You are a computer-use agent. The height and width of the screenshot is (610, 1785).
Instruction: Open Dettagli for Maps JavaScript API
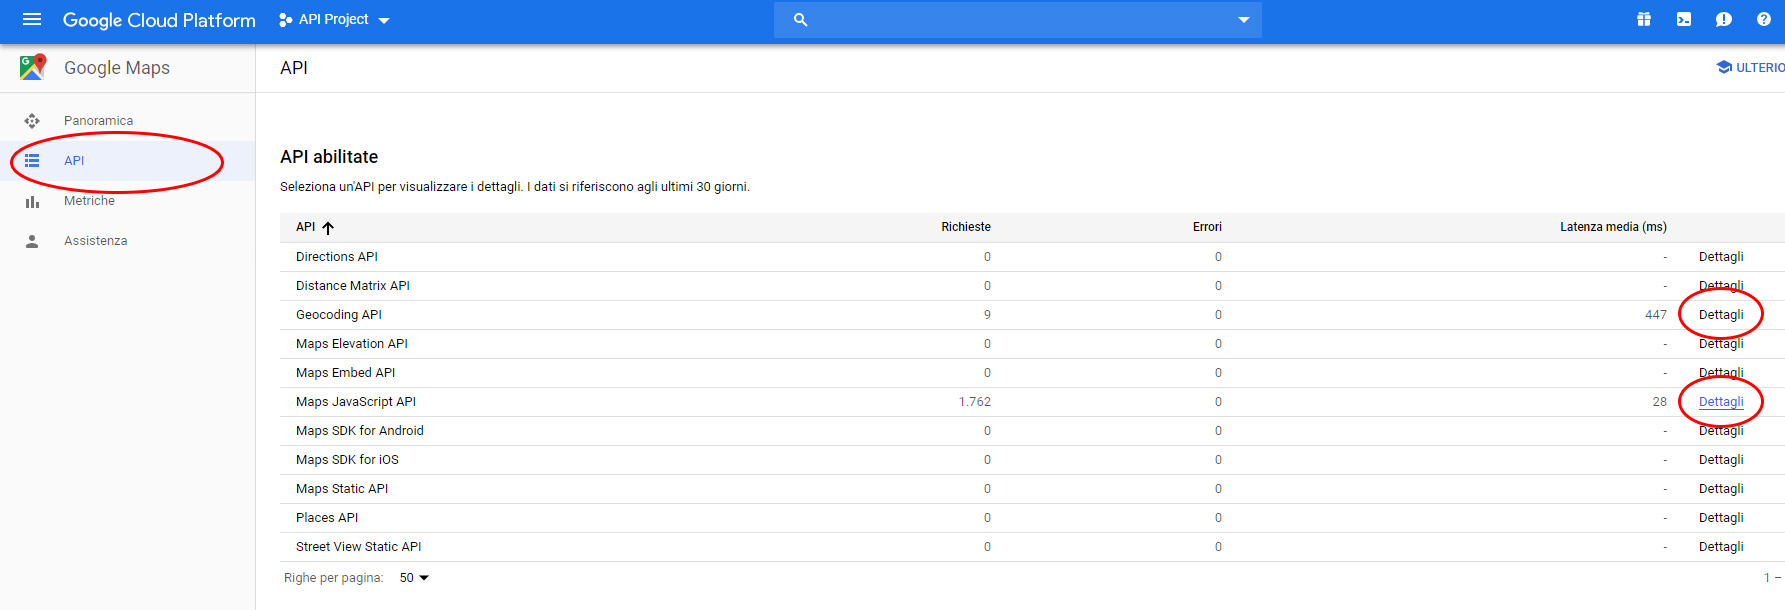coord(1721,402)
